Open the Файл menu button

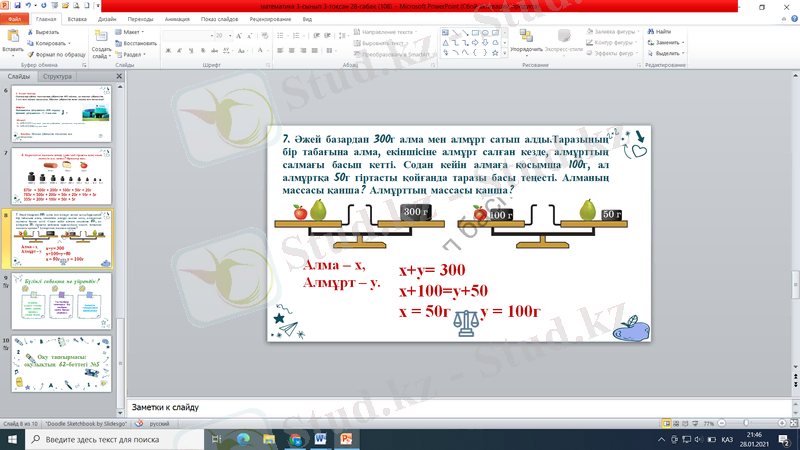(14, 19)
